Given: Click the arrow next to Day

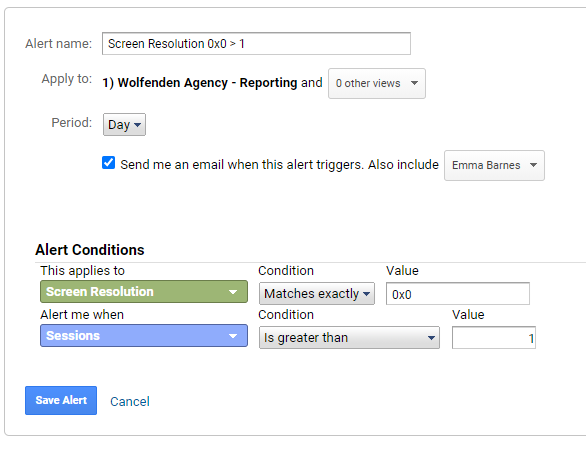Looking at the screenshot, I should coord(138,125).
